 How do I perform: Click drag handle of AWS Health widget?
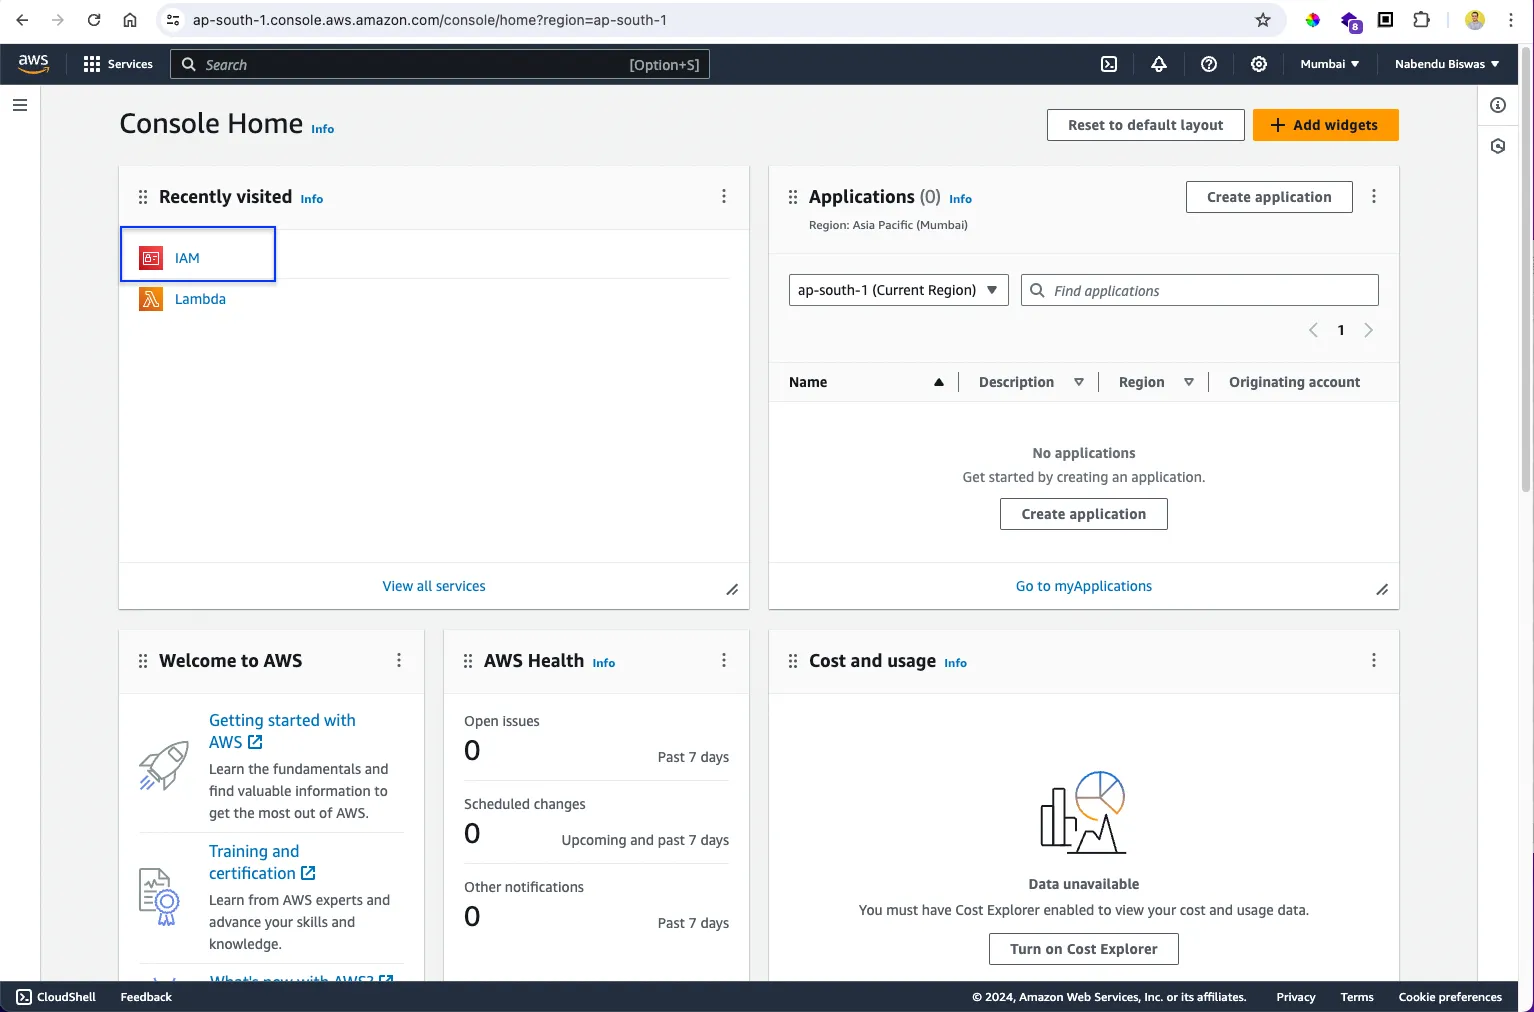(468, 661)
